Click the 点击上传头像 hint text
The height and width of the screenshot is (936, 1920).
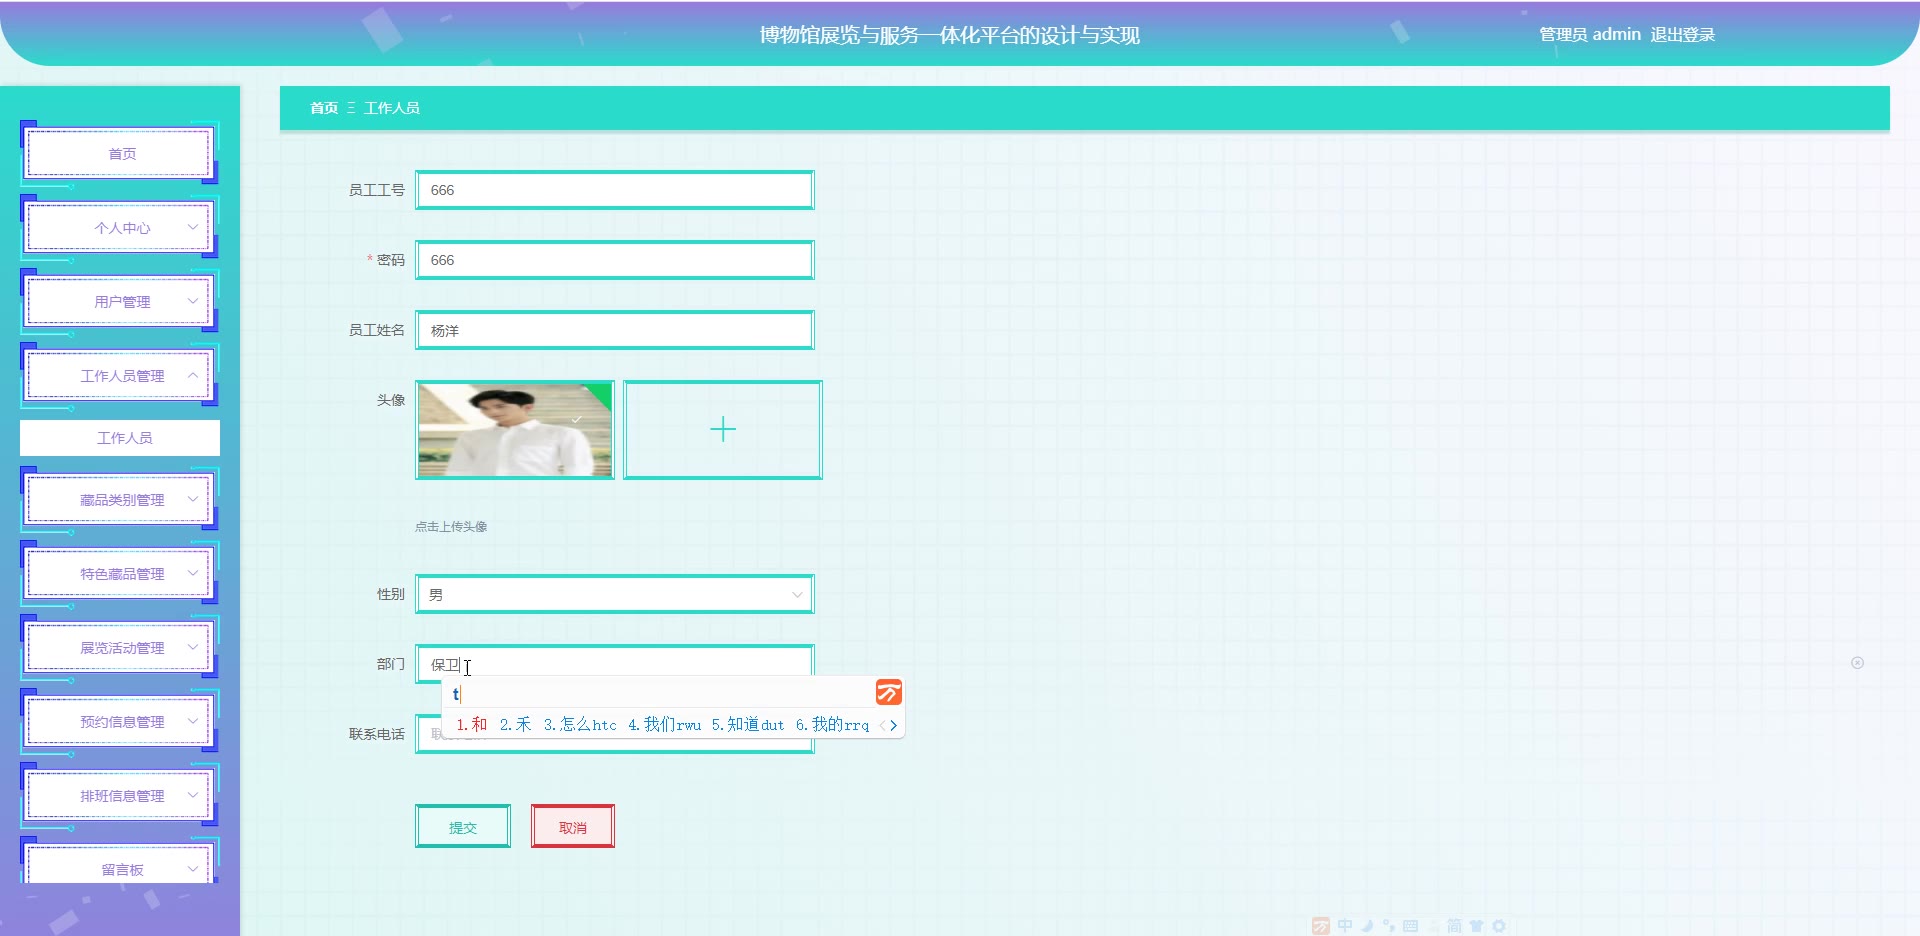(x=451, y=527)
